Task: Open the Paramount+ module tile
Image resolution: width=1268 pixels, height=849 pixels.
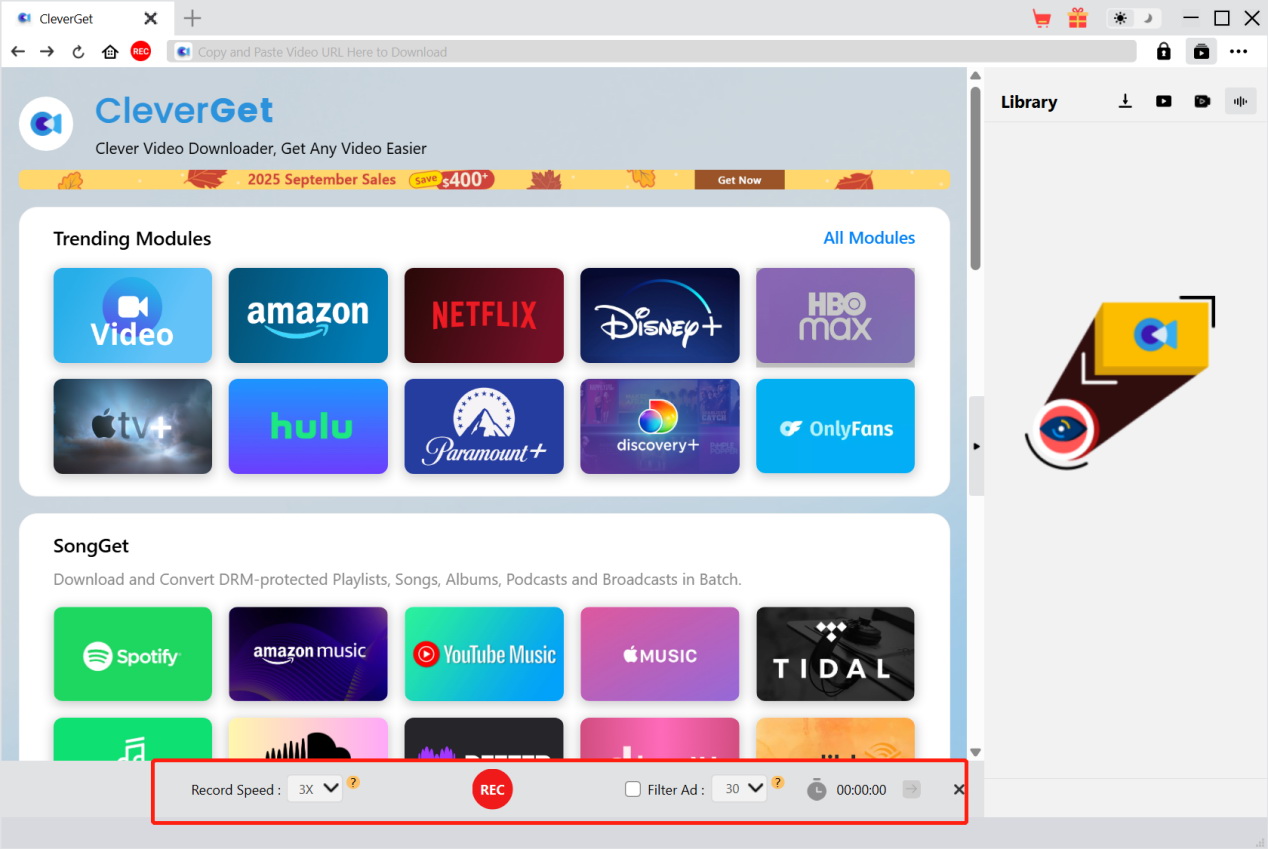Action: point(484,426)
